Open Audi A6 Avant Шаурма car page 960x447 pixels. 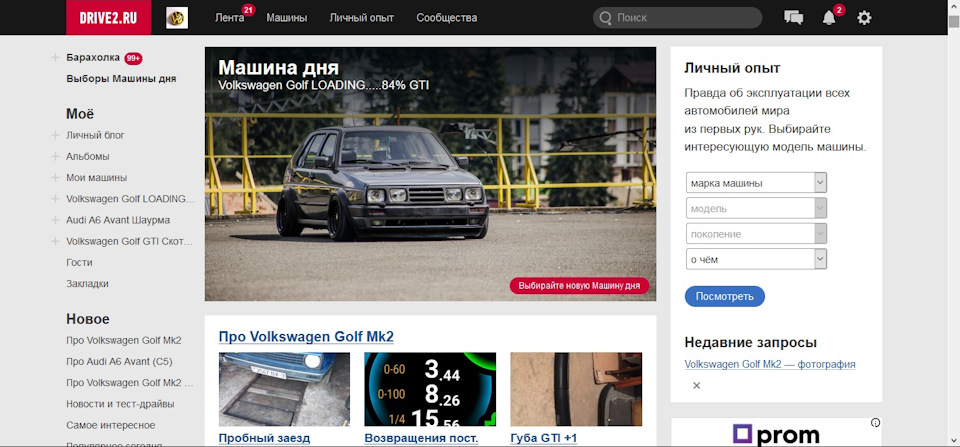pyautogui.click(x=118, y=220)
